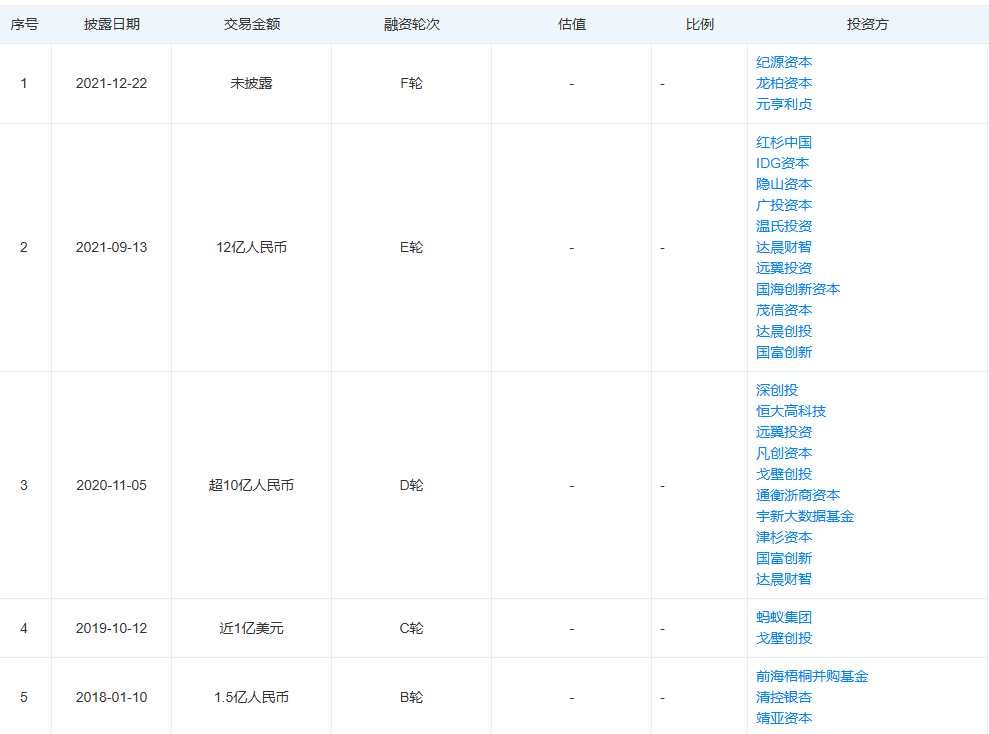Open the 宇新大数据基金 link
Image resolution: width=989 pixels, height=734 pixels.
(x=805, y=516)
